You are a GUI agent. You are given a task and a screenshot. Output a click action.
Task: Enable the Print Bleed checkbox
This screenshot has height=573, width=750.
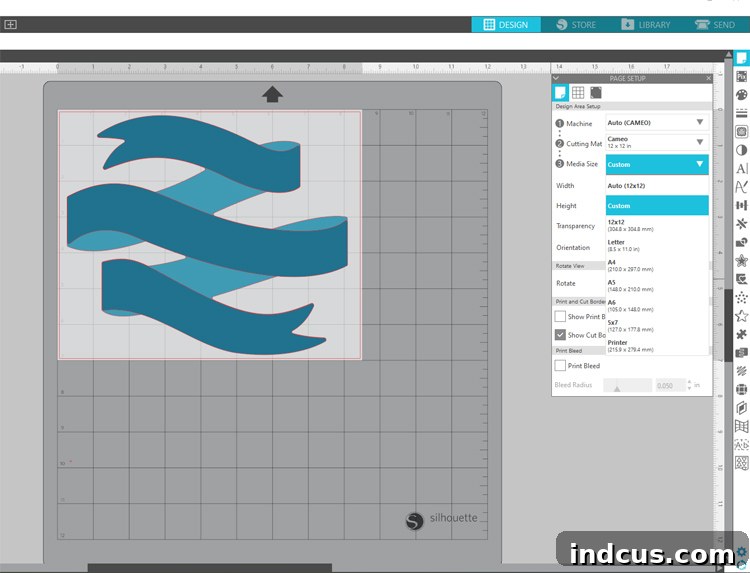pyautogui.click(x=560, y=365)
